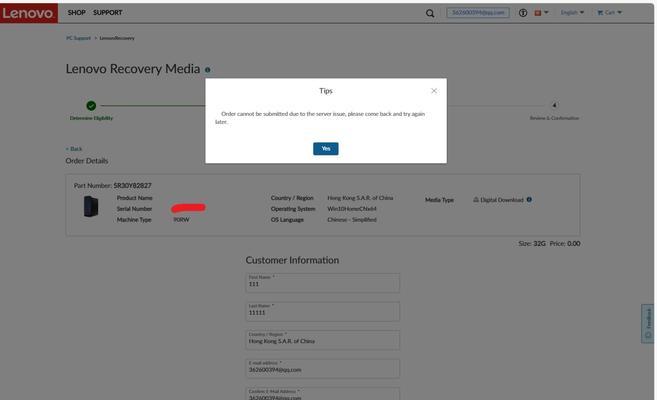Click Hong Kong S.A.R. of China in Order Details
657x400 pixels.
coord(360,198)
